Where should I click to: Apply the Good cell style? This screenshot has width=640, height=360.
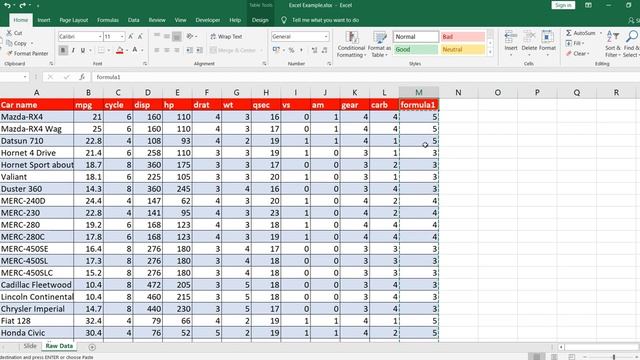(416, 49)
